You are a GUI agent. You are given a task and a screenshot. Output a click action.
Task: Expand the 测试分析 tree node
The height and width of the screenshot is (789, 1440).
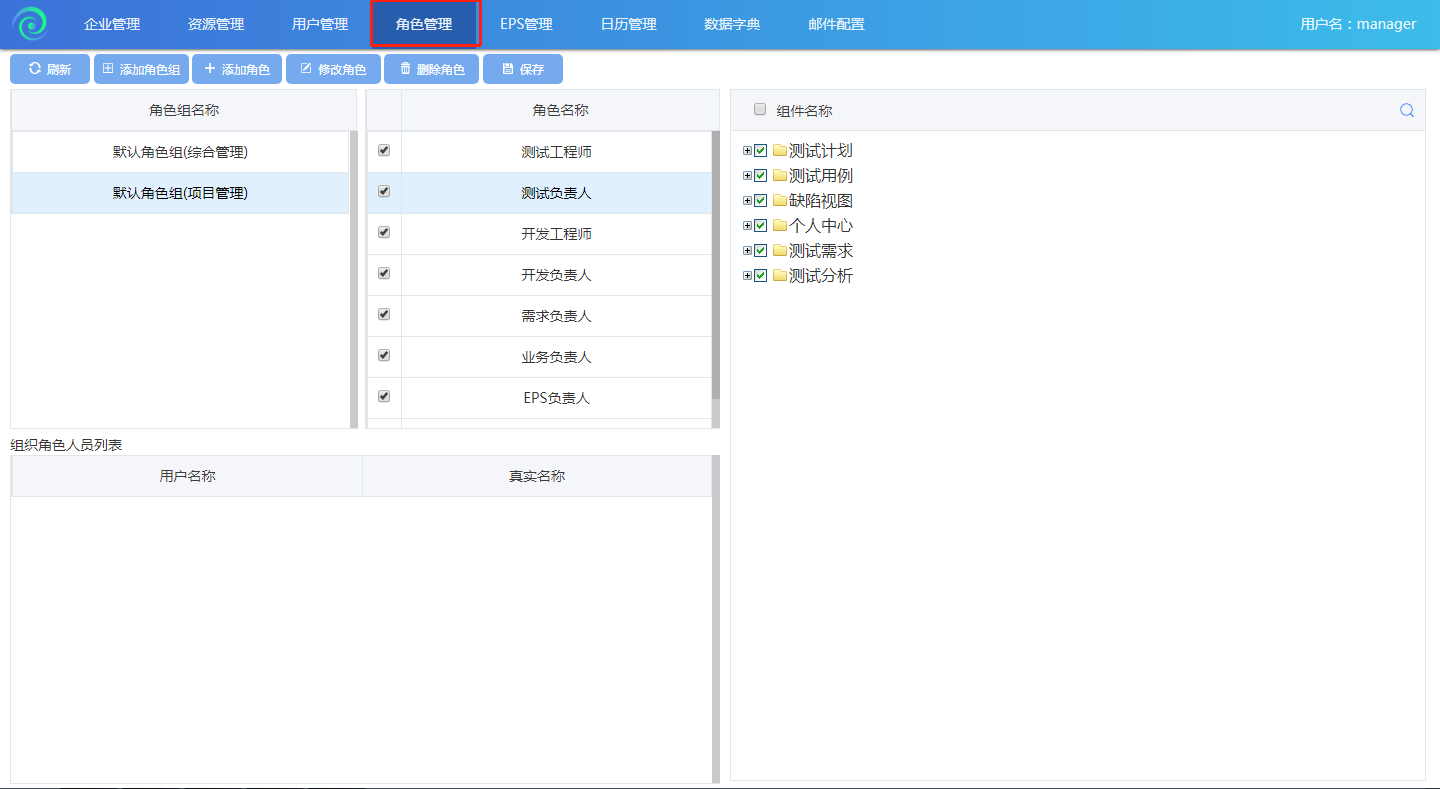click(747, 276)
